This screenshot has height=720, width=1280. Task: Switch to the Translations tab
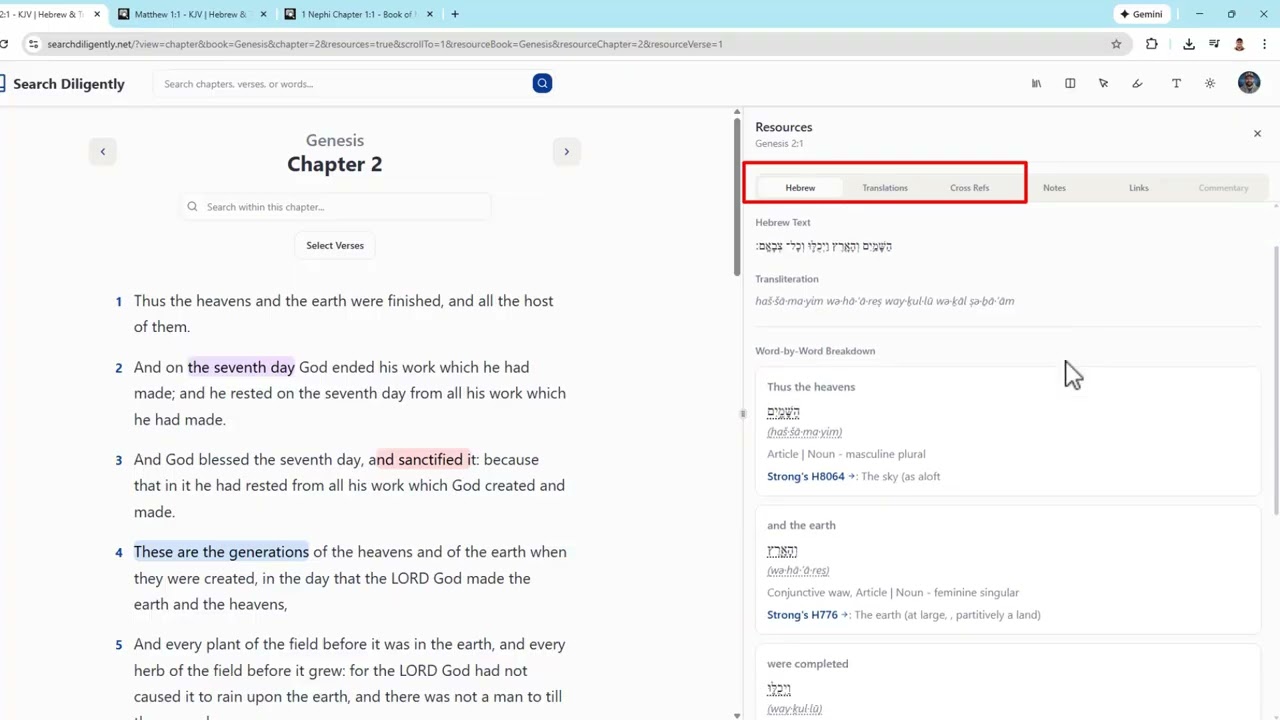click(885, 188)
